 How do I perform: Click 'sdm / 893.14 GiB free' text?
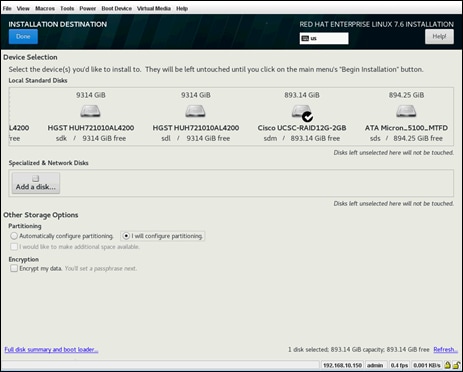pos(302,138)
